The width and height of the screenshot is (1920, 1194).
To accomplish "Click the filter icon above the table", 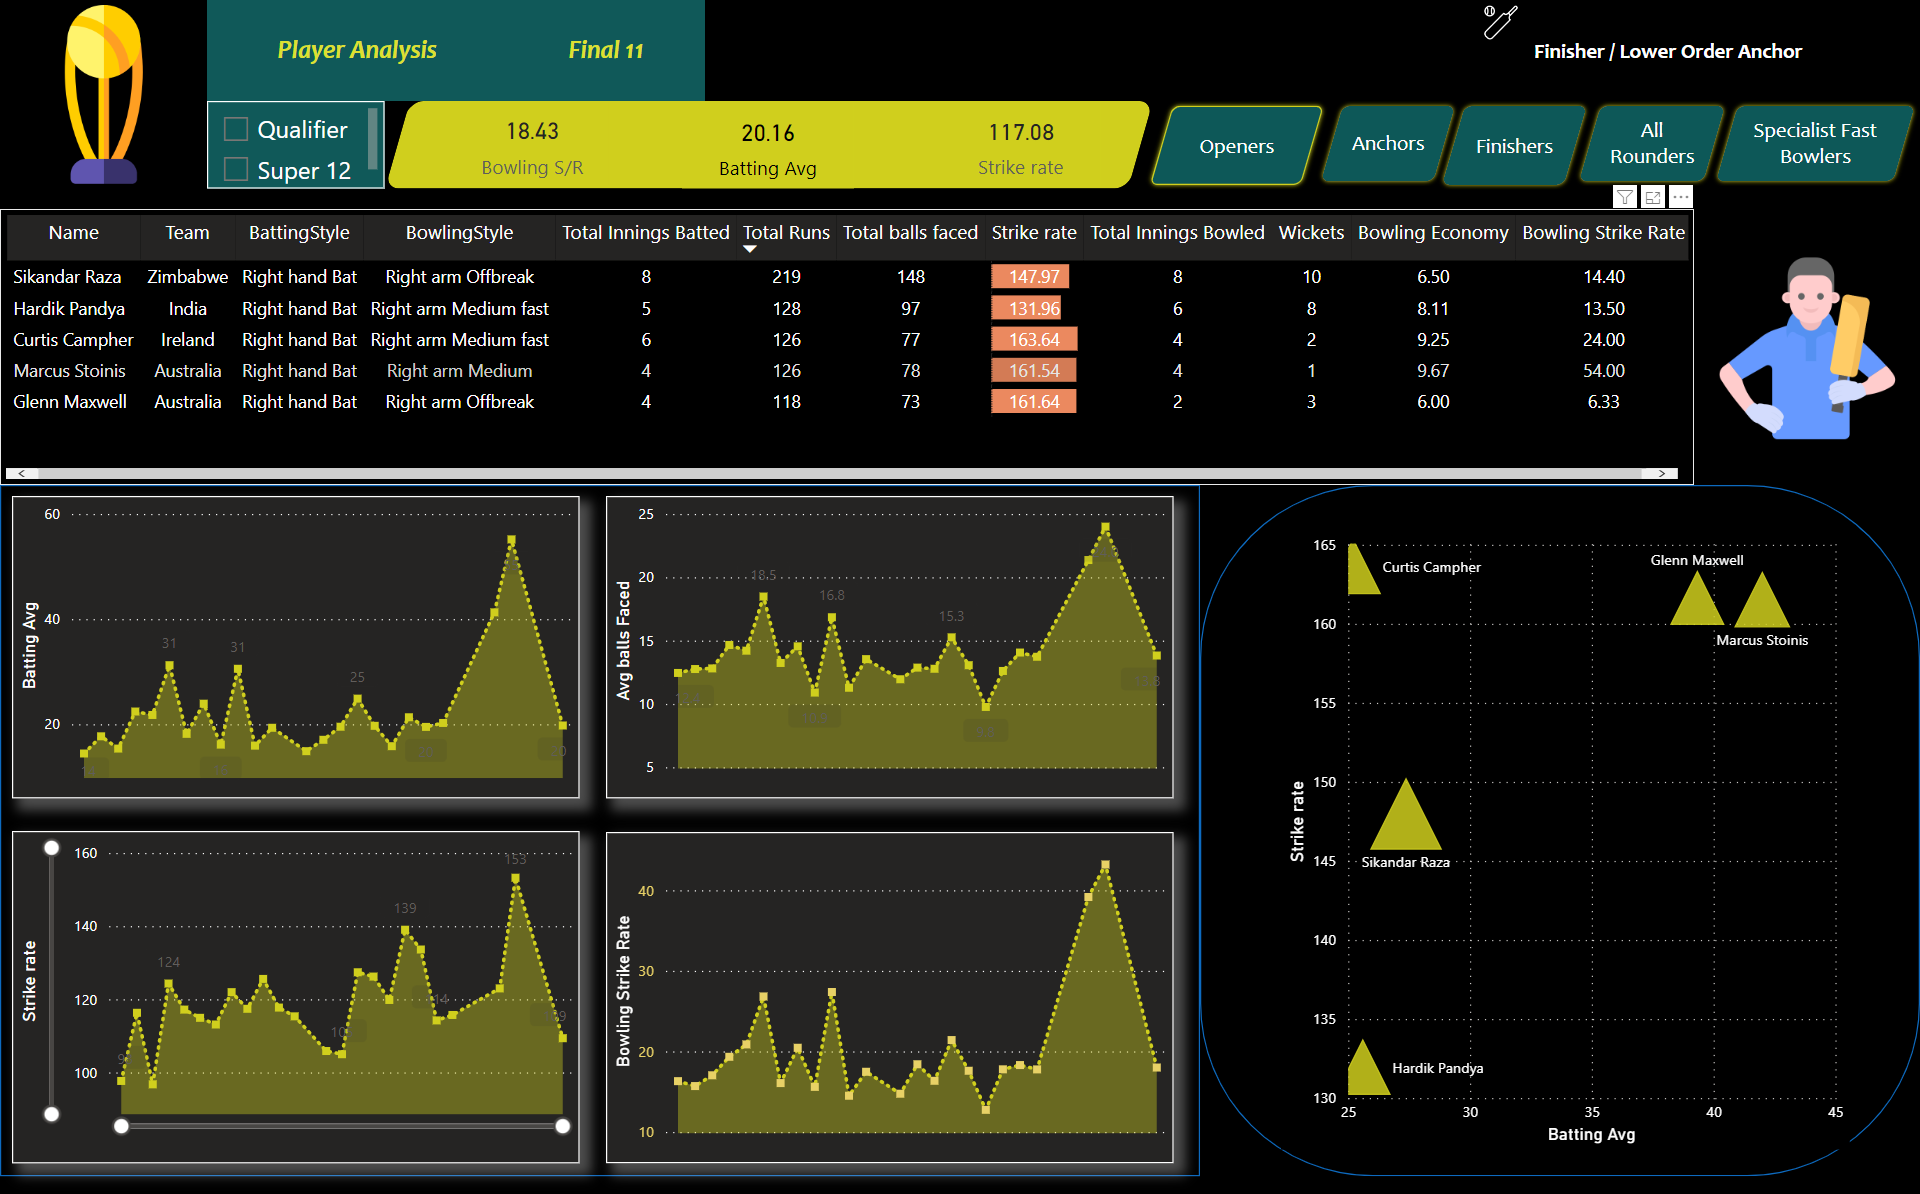I will click(x=1625, y=197).
